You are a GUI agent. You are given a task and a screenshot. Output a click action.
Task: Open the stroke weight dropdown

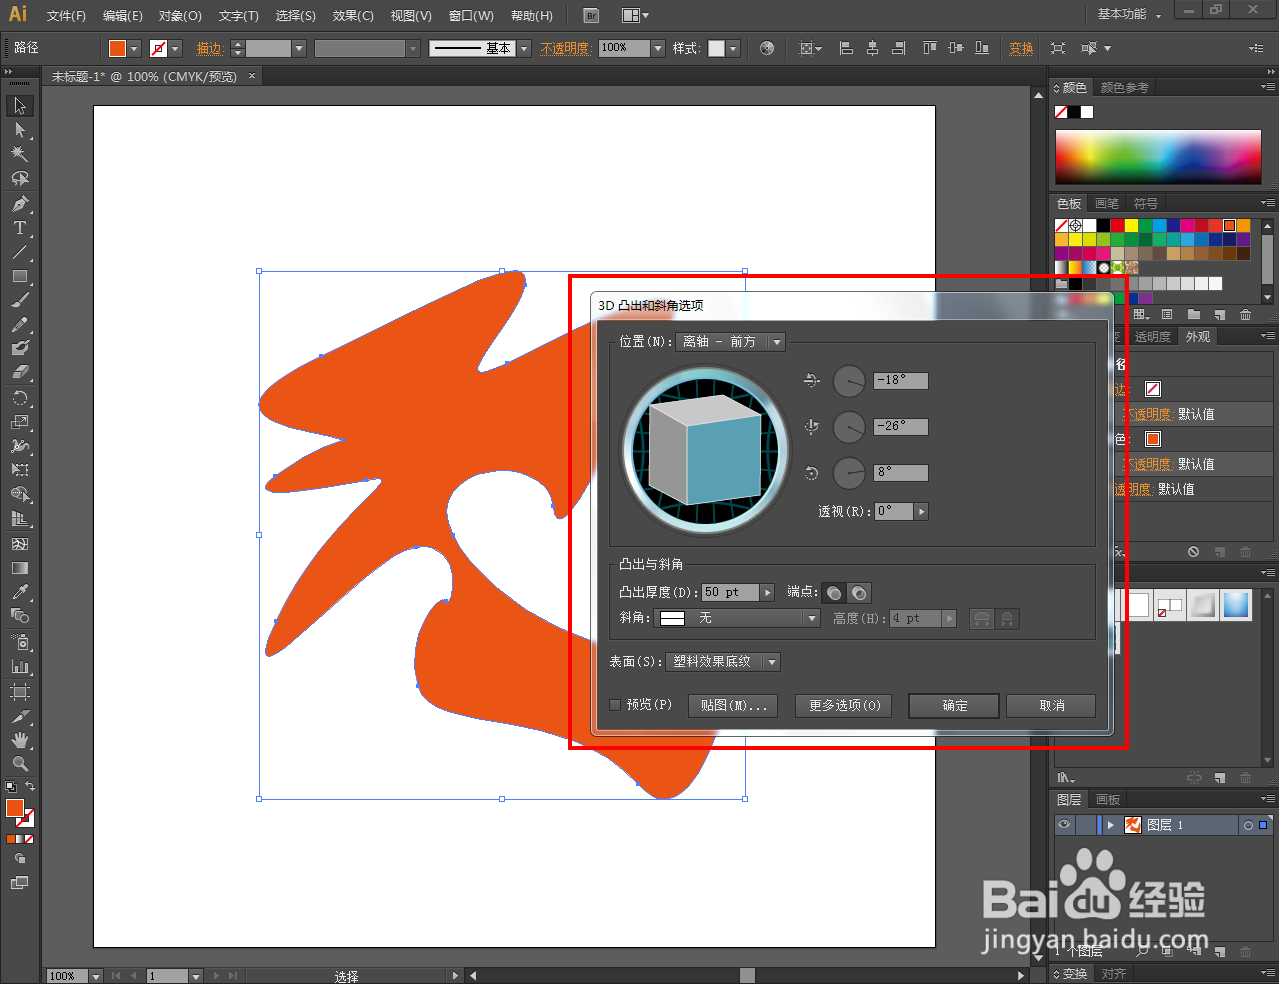[298, 48]
